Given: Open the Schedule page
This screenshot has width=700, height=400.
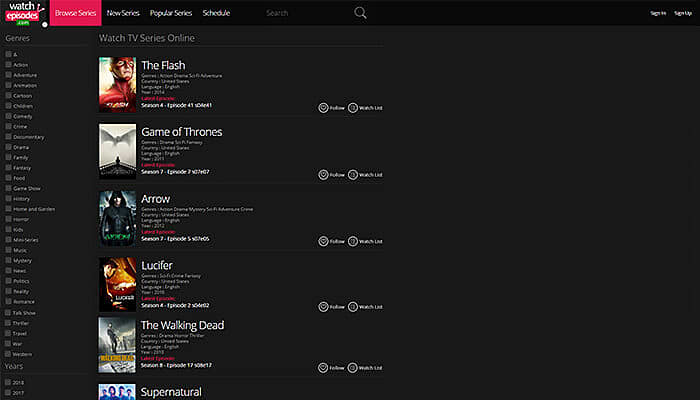Looking at the screenshot, I should 216,13.
